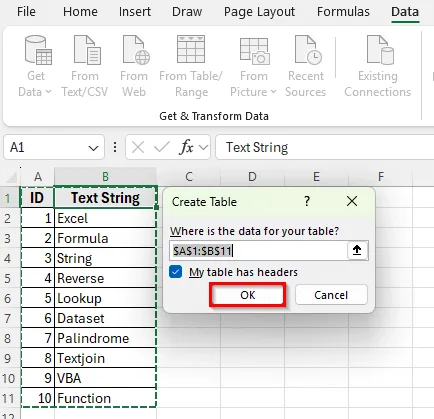Switch to the Insert tab

point(135,12)
